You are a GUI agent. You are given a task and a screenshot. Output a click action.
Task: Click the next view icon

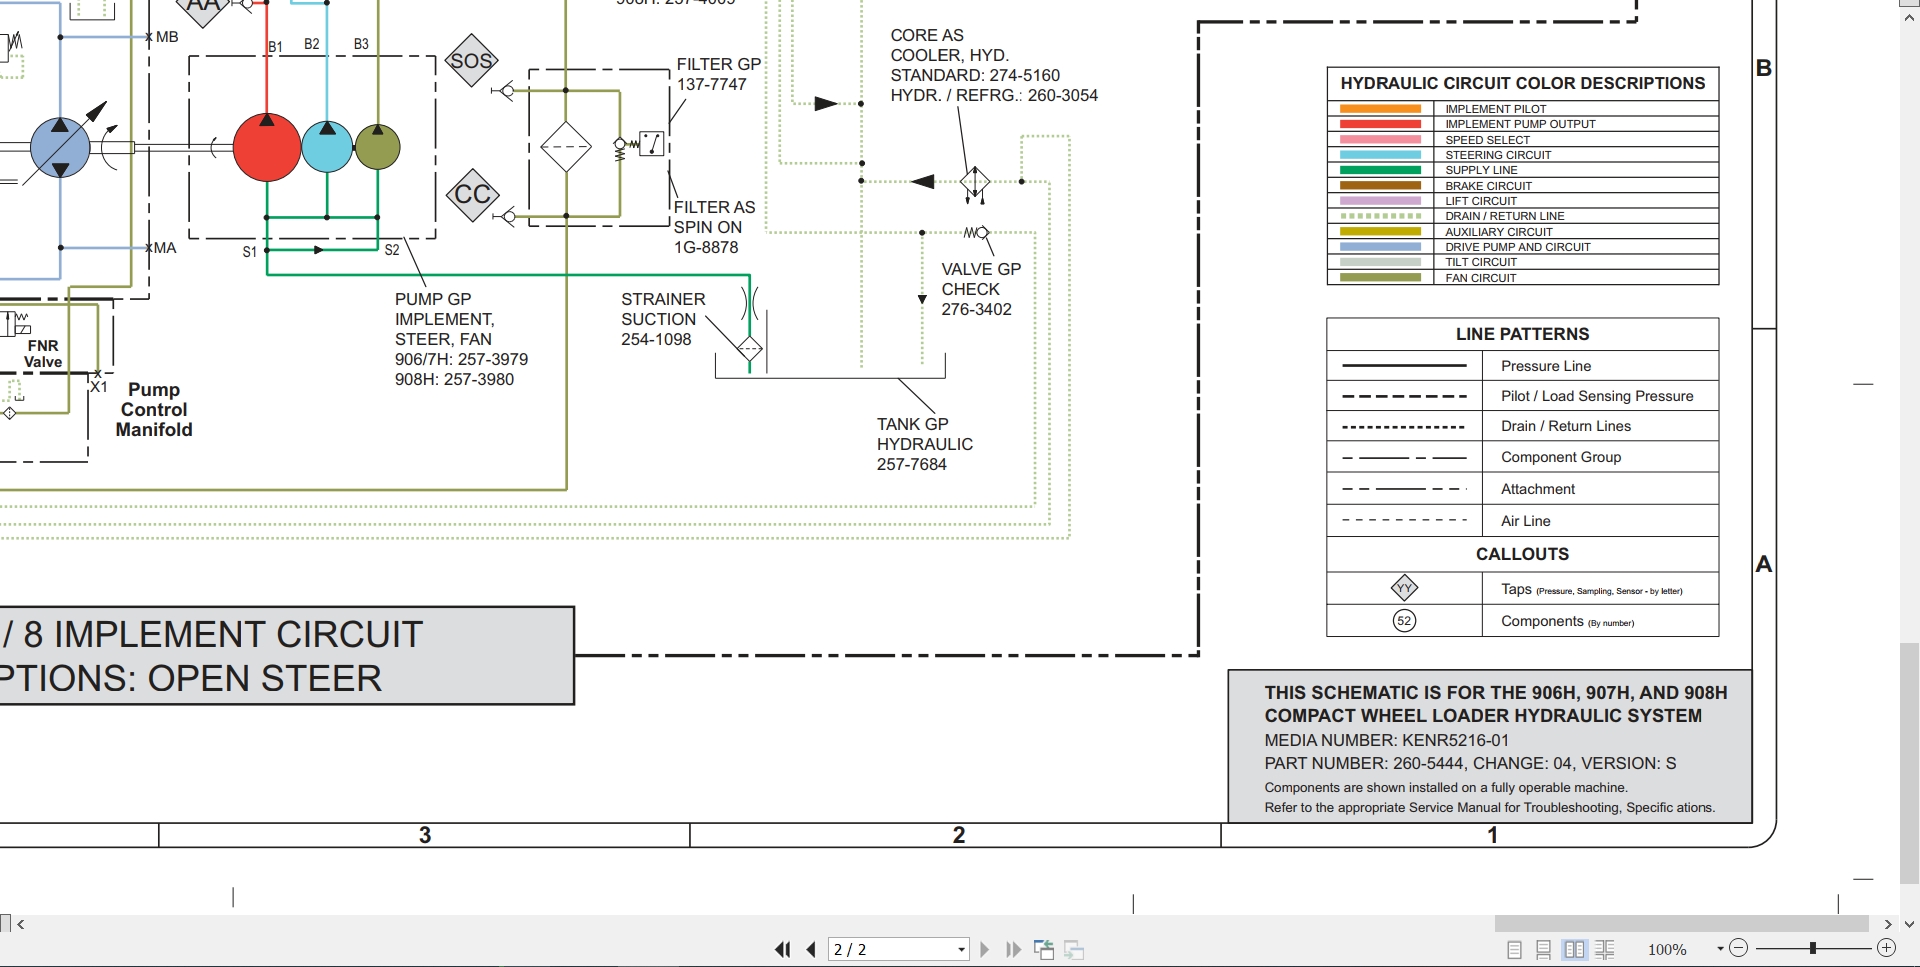[1075, 949]
